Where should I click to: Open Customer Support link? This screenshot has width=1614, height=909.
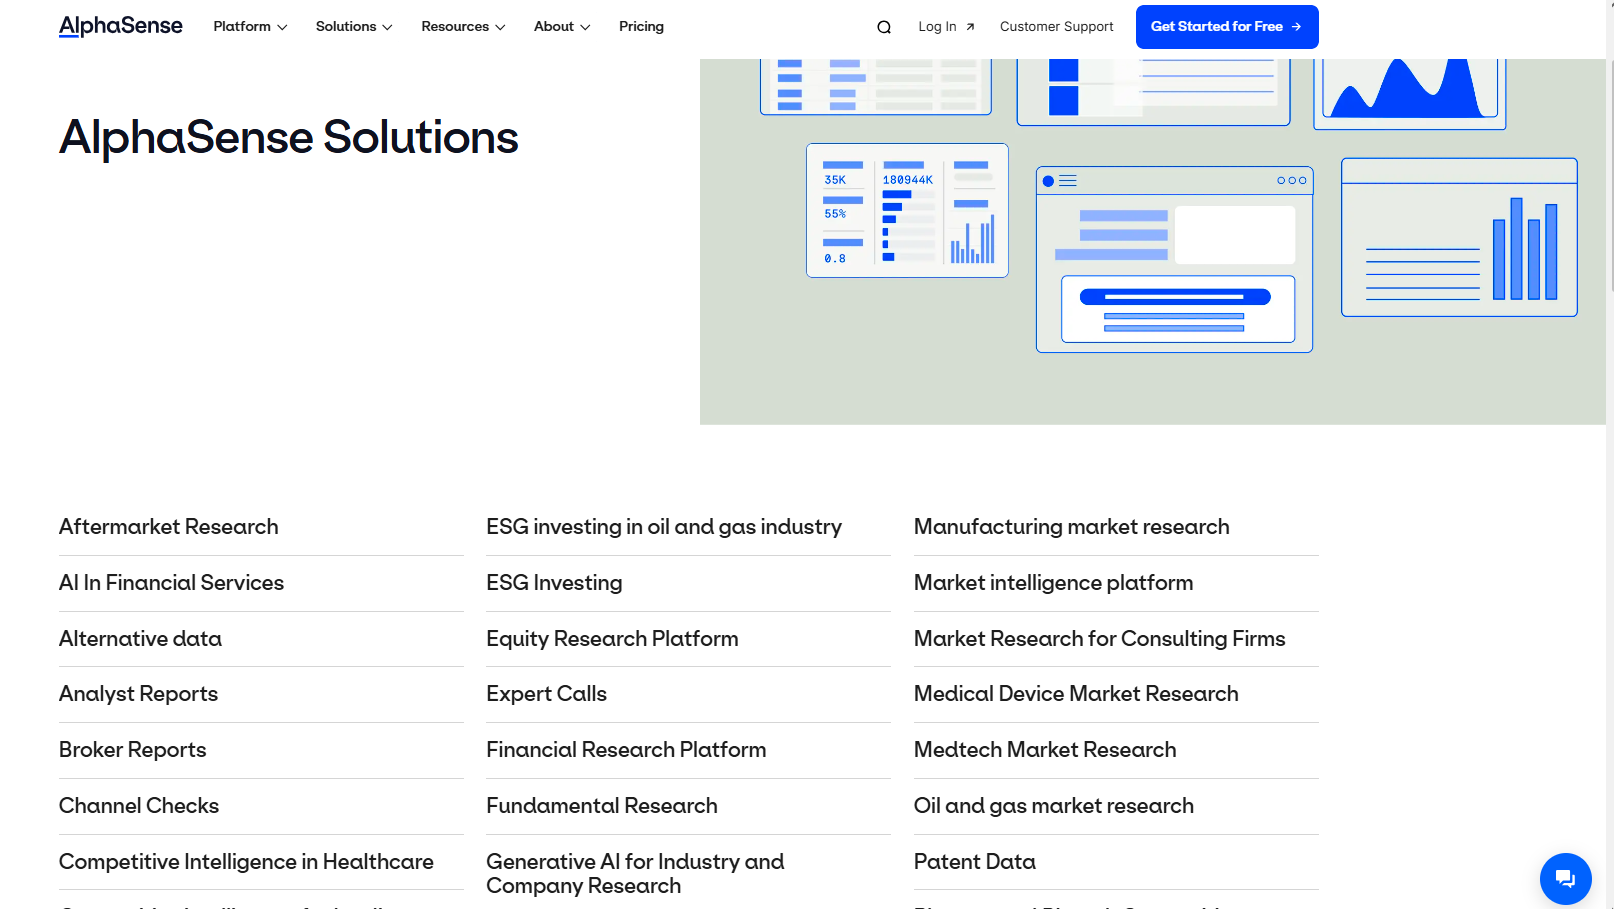tap(1056, 27)
